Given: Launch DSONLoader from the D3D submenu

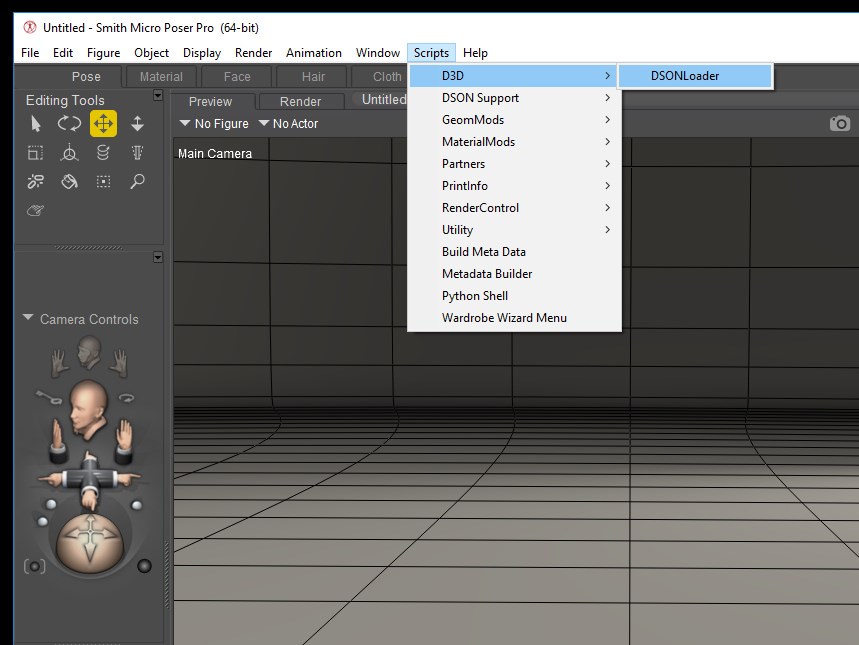Looking at the screenshot, I should 696,76.
